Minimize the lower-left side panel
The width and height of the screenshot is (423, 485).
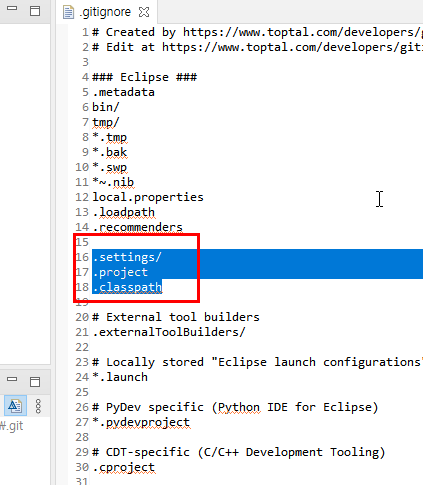(x=12, y=379)
